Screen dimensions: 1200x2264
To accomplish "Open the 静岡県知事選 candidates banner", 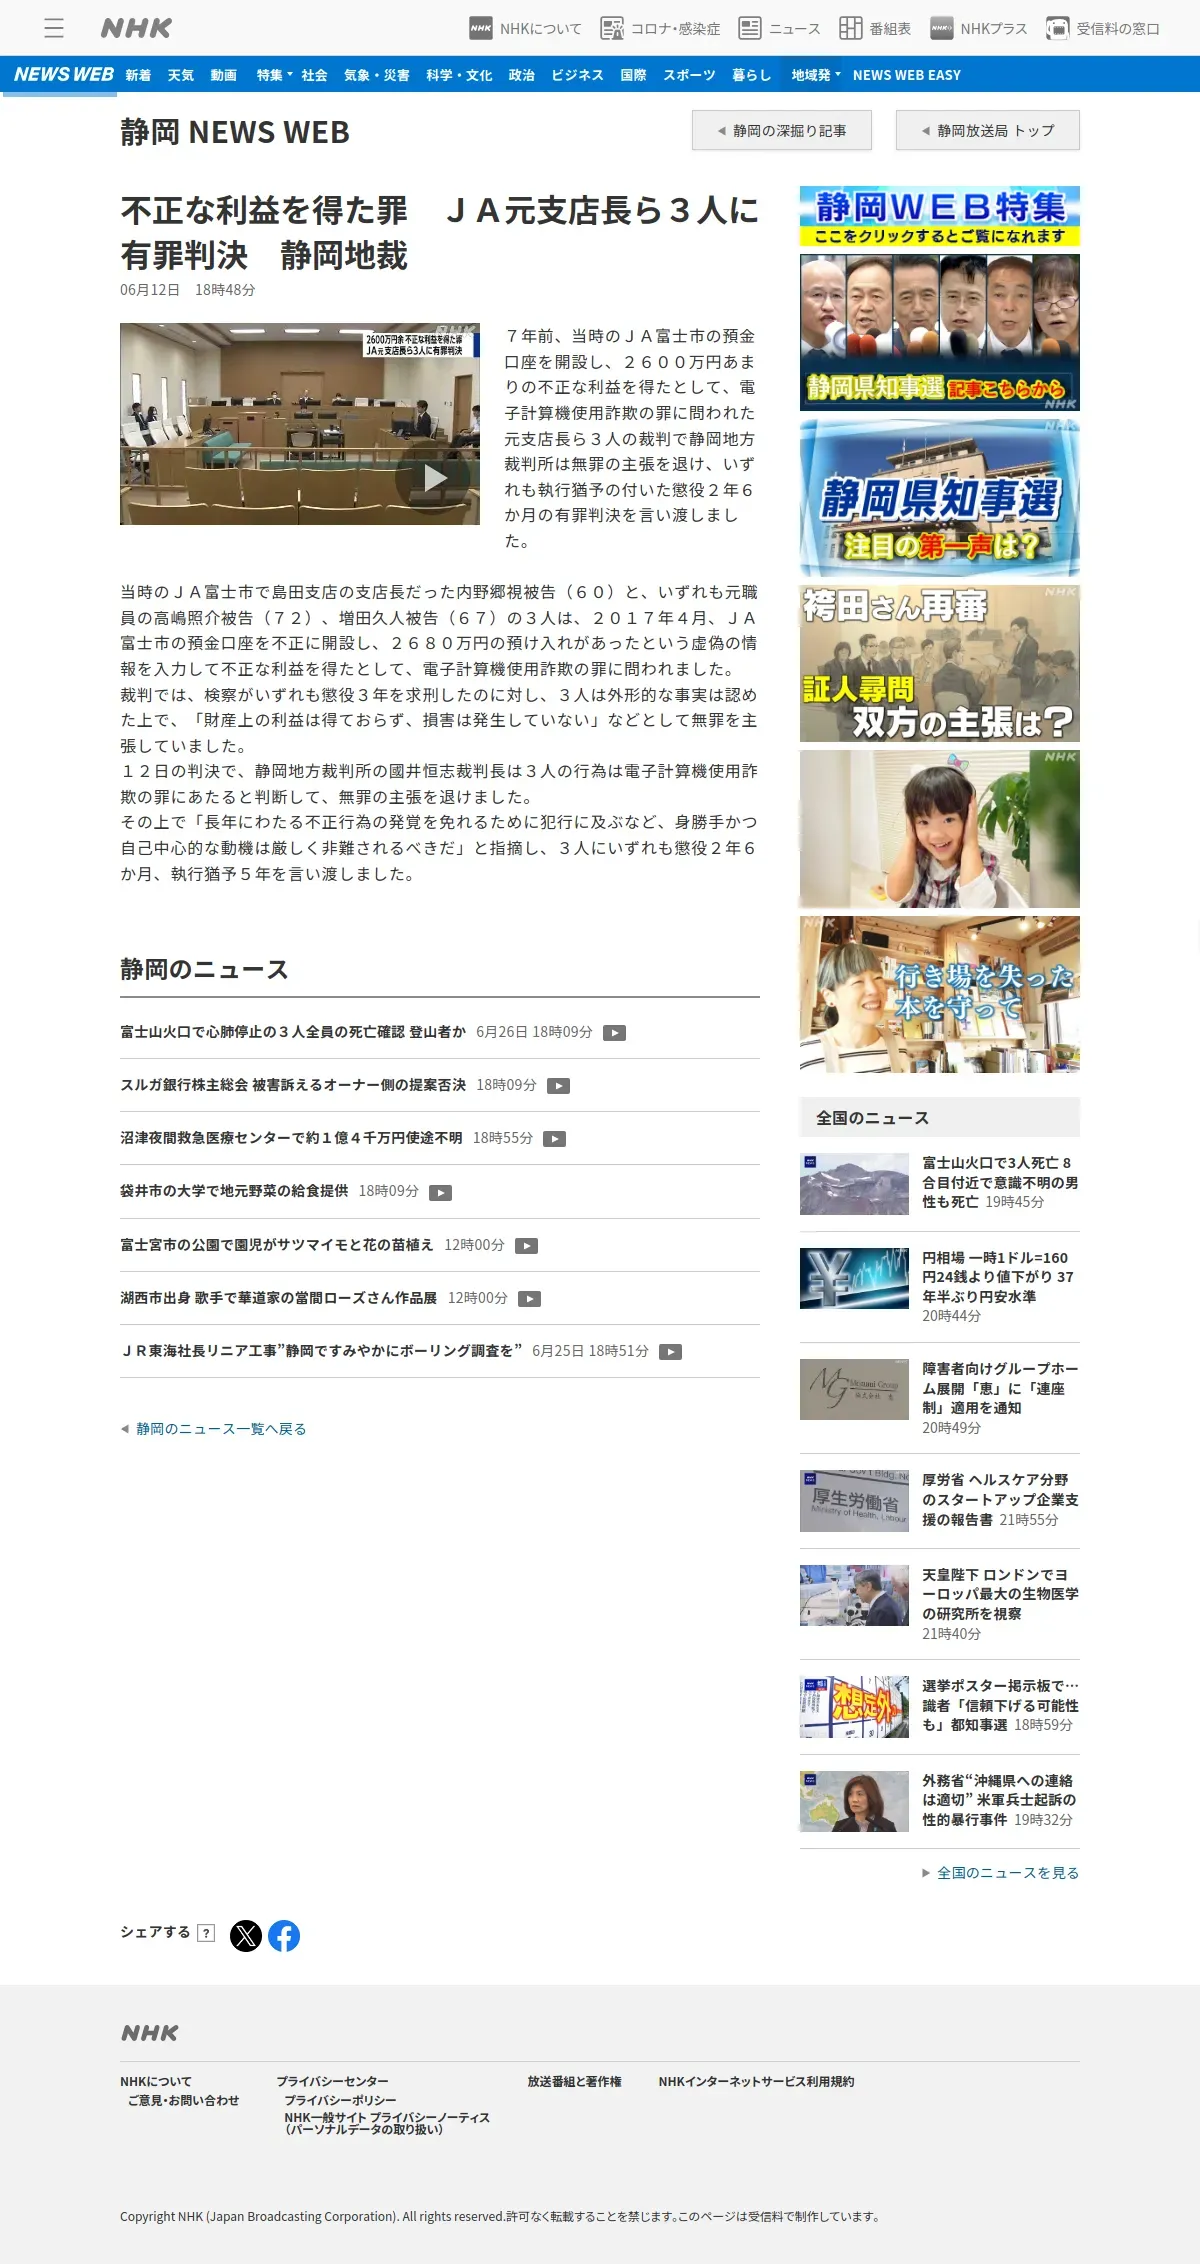I will [940, 332].
